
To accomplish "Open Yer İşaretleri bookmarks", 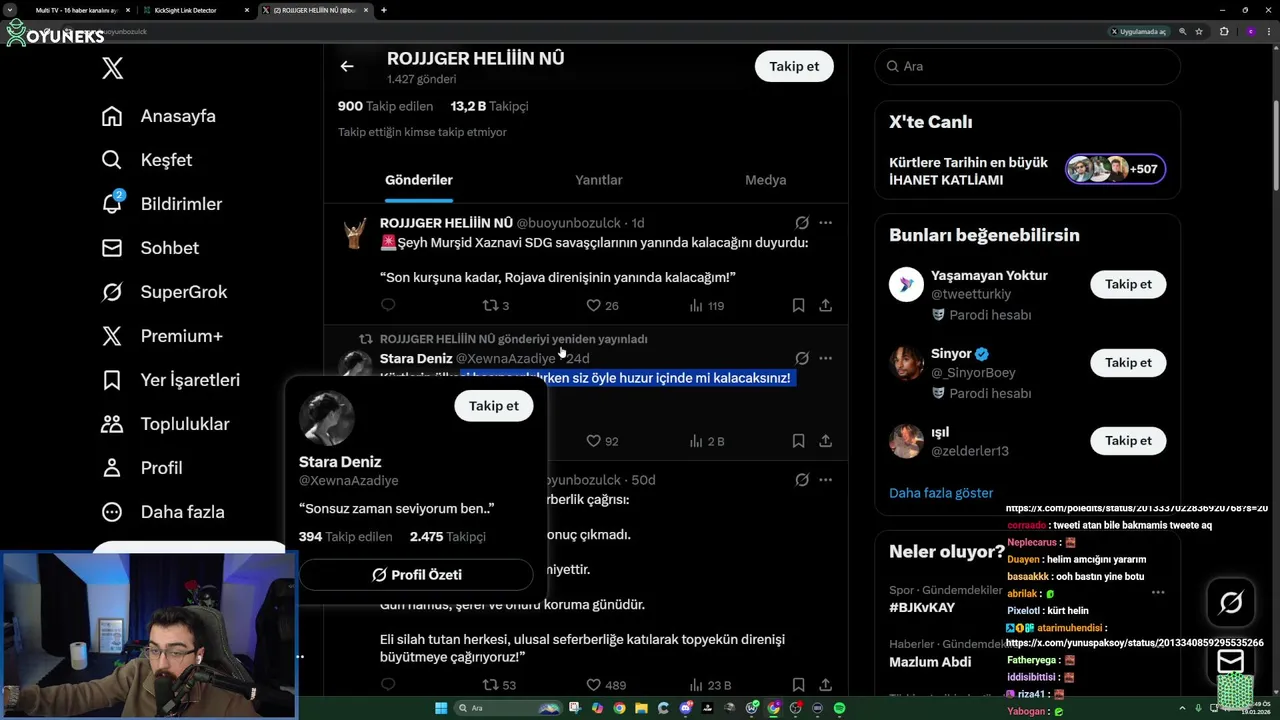I will click(x=171, y=380).
